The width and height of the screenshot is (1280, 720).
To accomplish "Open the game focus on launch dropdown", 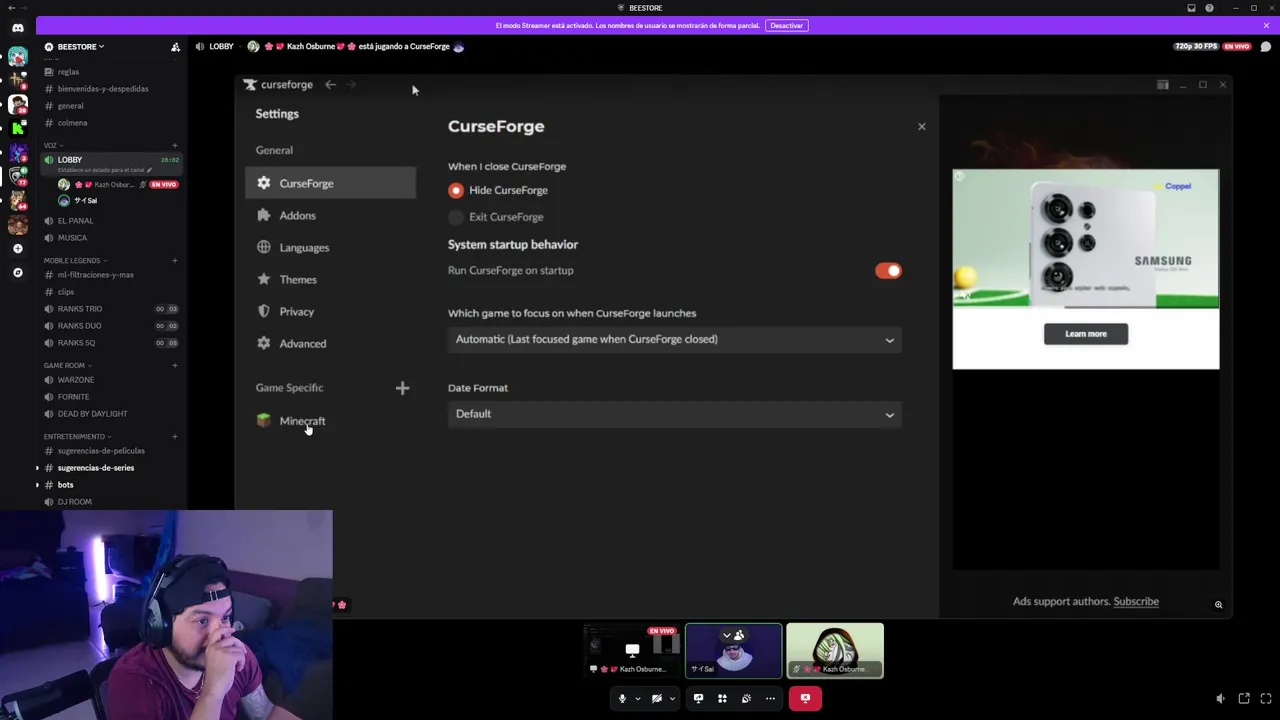I will pyautogui.click(x=675, y=340).
